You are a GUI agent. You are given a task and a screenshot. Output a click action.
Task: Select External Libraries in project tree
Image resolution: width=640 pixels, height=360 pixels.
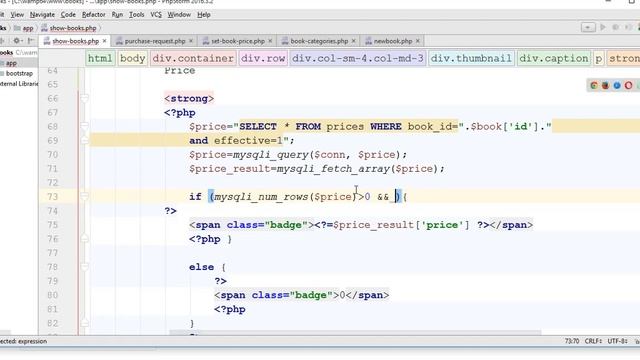click(x=19, y=84)
